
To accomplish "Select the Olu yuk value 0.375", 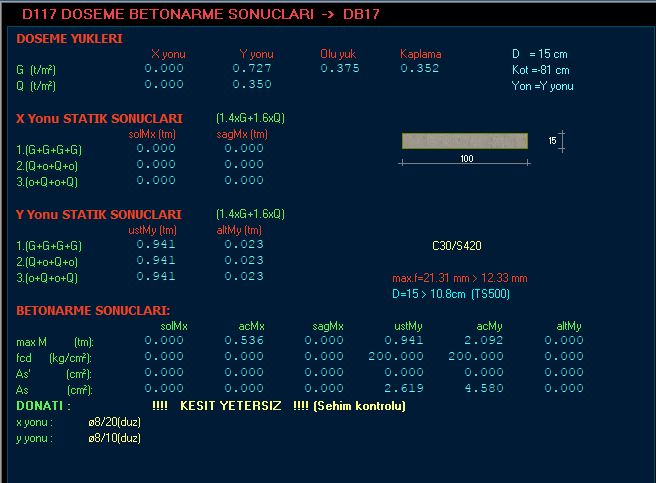I will tap(340, 68).
